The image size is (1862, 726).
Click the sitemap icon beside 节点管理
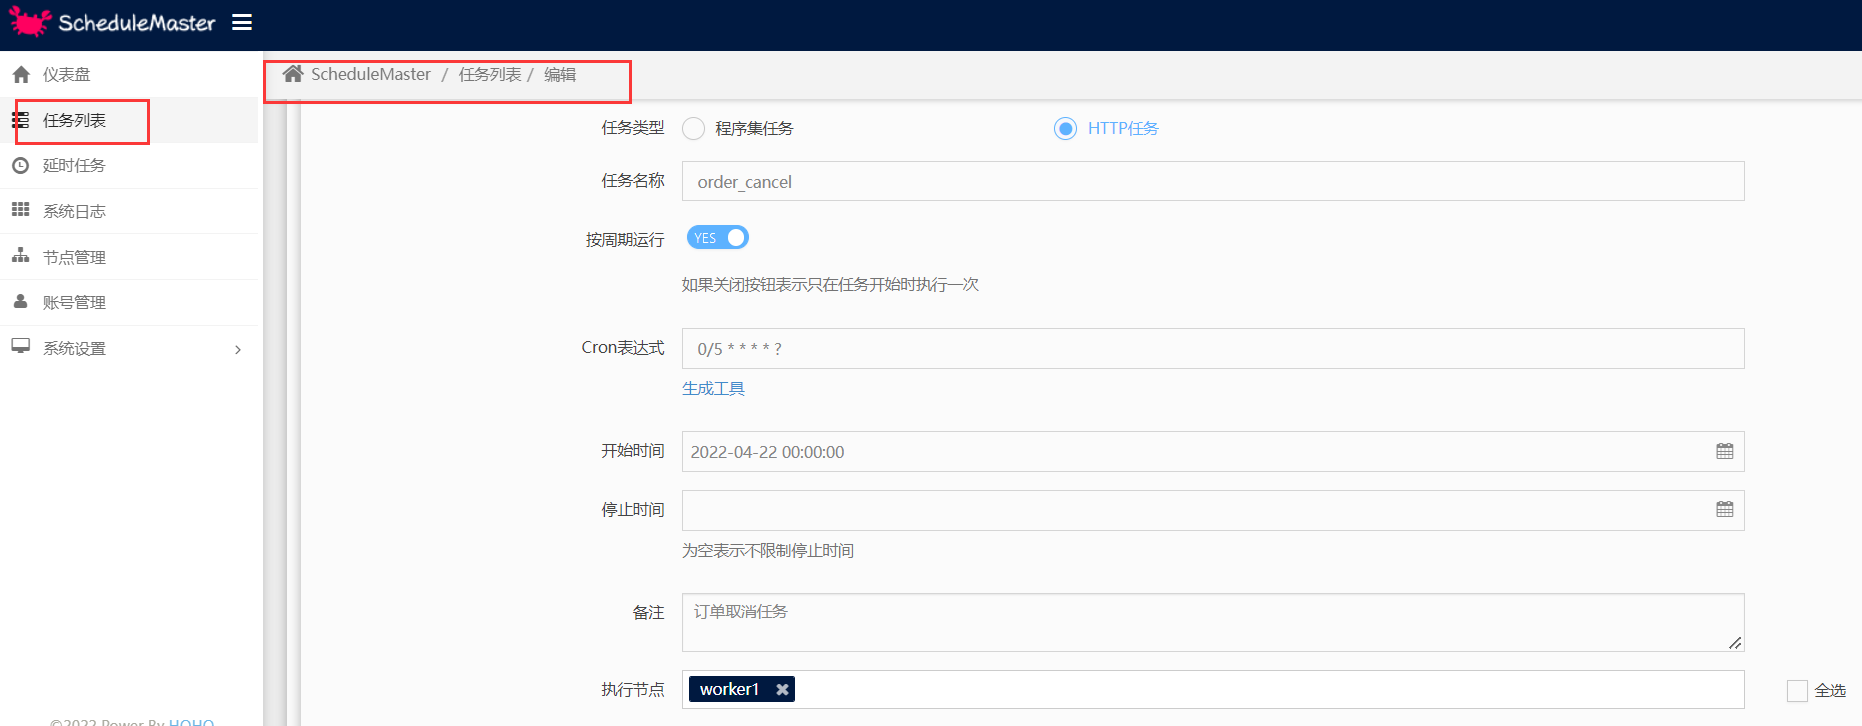[x=20, y=256]
